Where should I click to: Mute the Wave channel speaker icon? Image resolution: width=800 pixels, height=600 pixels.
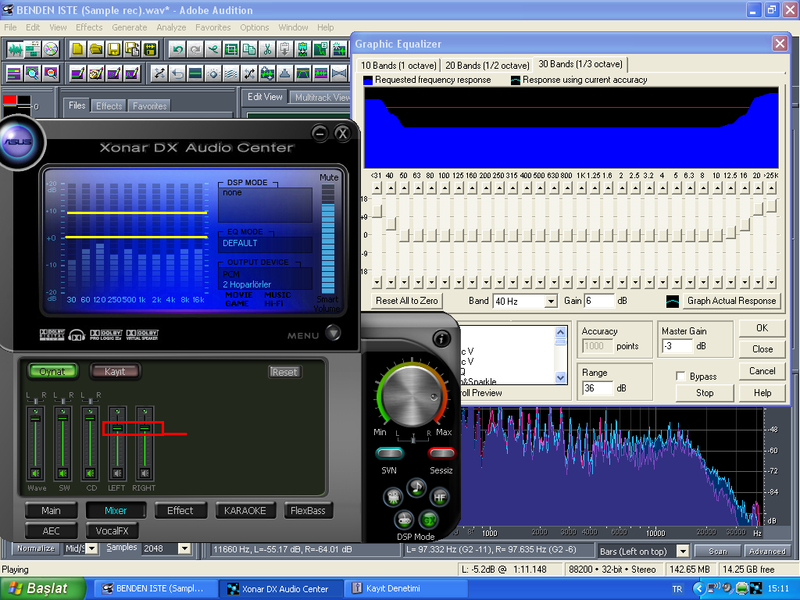click(36, 474)
